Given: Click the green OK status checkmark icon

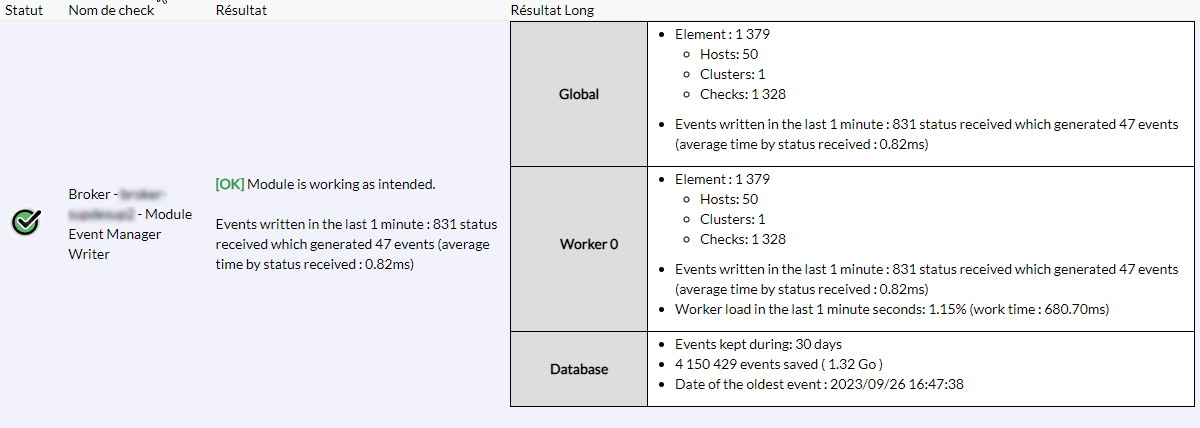Looking at the screenshot, I should click(x=26, y=222).
